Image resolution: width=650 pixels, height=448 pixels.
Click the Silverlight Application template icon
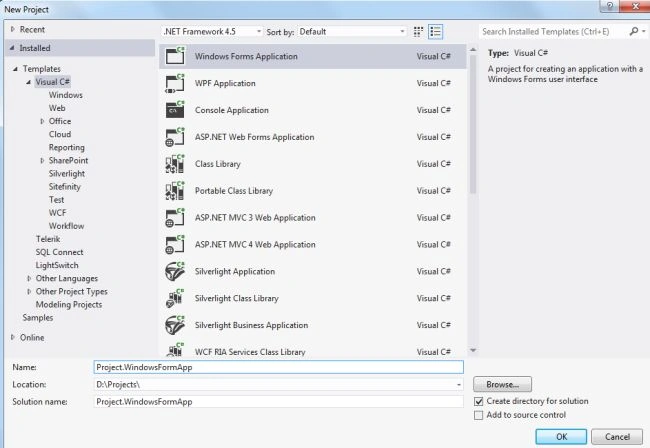coord(175,271)
